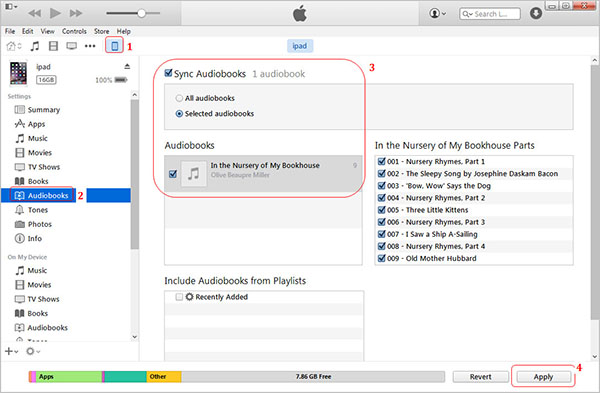Uncheck 009 - Old Mother Hubbard
600x393 pixels.
coord(382,258)
